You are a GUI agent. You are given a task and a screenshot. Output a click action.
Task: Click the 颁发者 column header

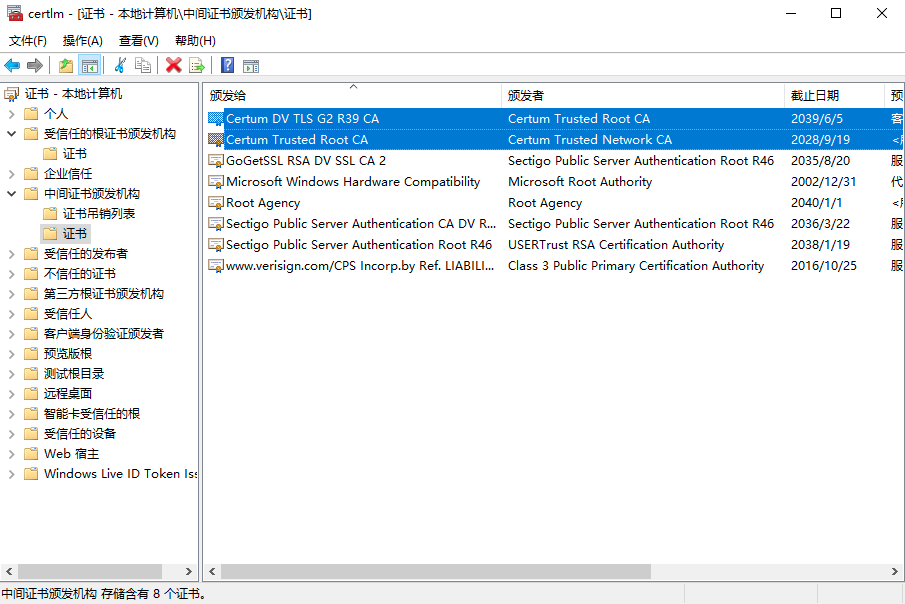point(526,96)
